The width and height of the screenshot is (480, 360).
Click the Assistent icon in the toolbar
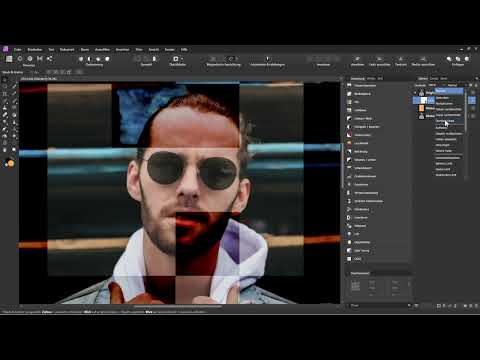pyautogui.click(x=267, y=59)
